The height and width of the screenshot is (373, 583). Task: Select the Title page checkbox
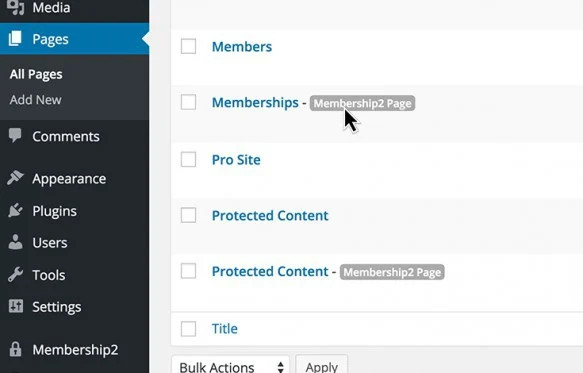189,329
